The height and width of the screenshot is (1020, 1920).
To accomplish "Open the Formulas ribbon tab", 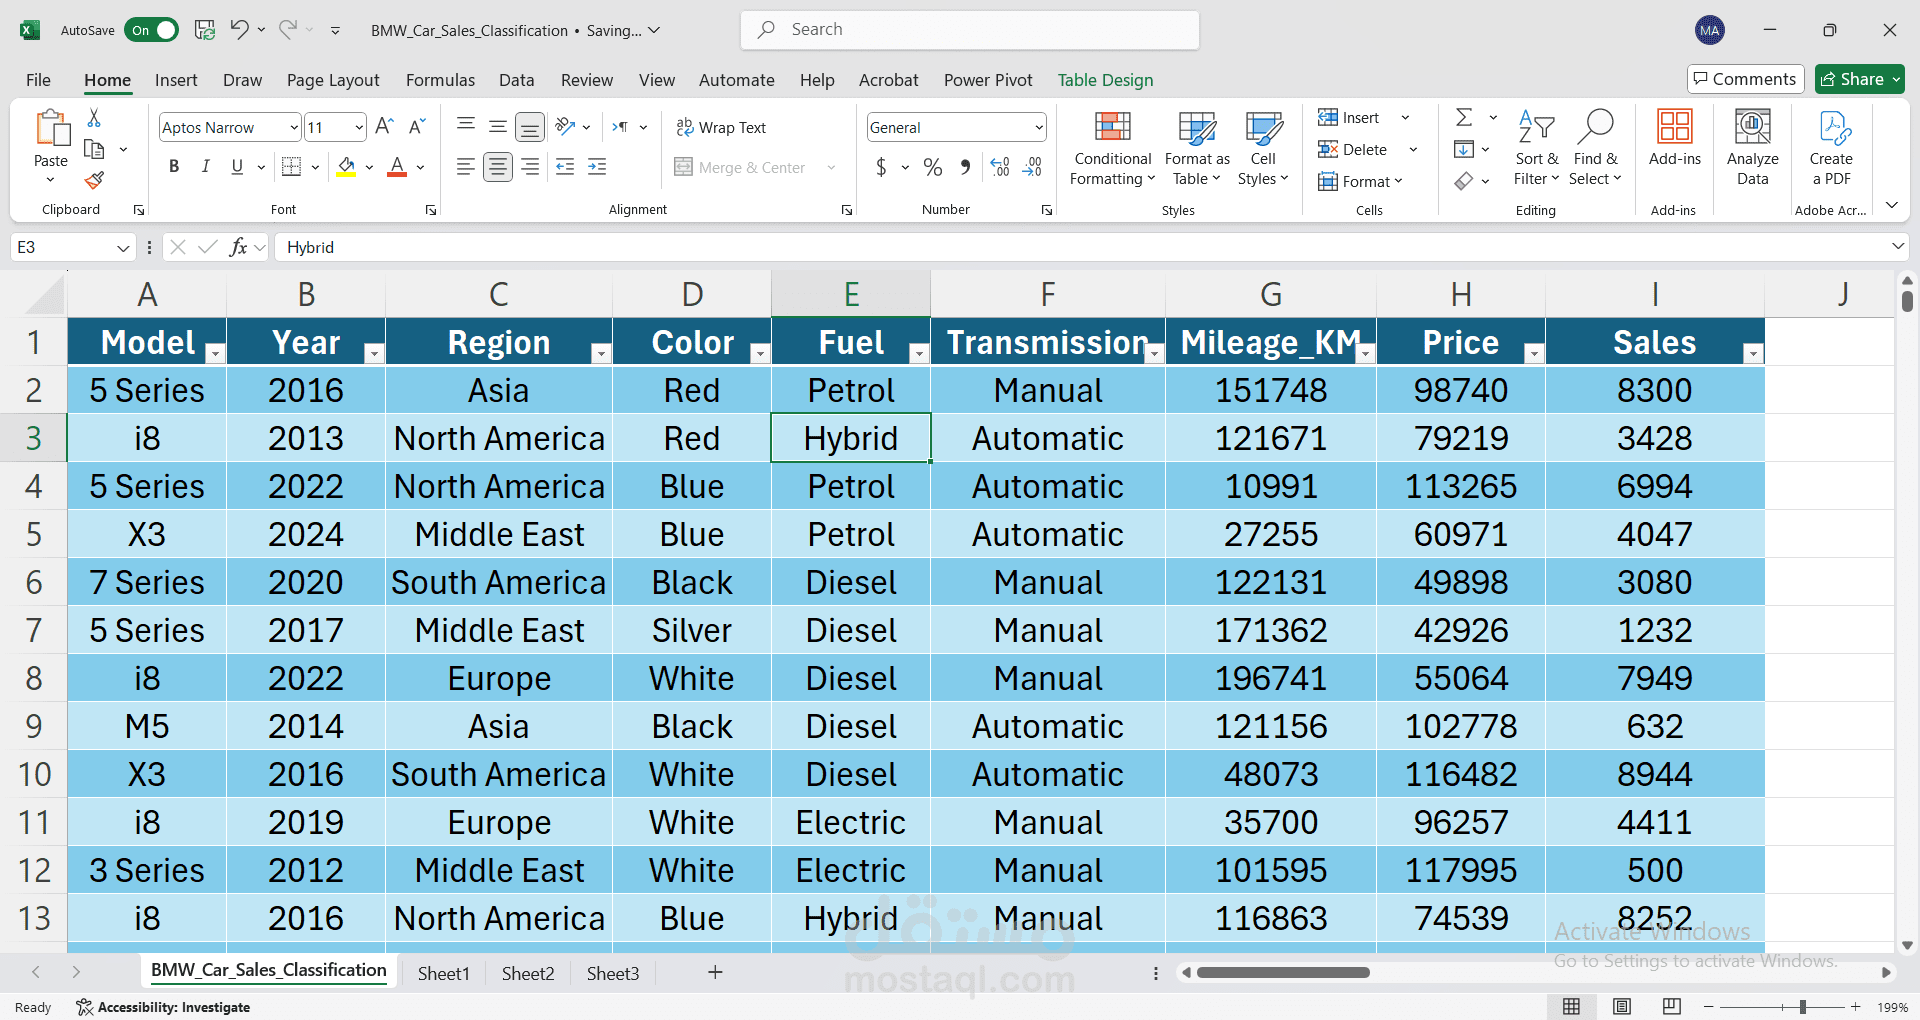I will (440, 80).
